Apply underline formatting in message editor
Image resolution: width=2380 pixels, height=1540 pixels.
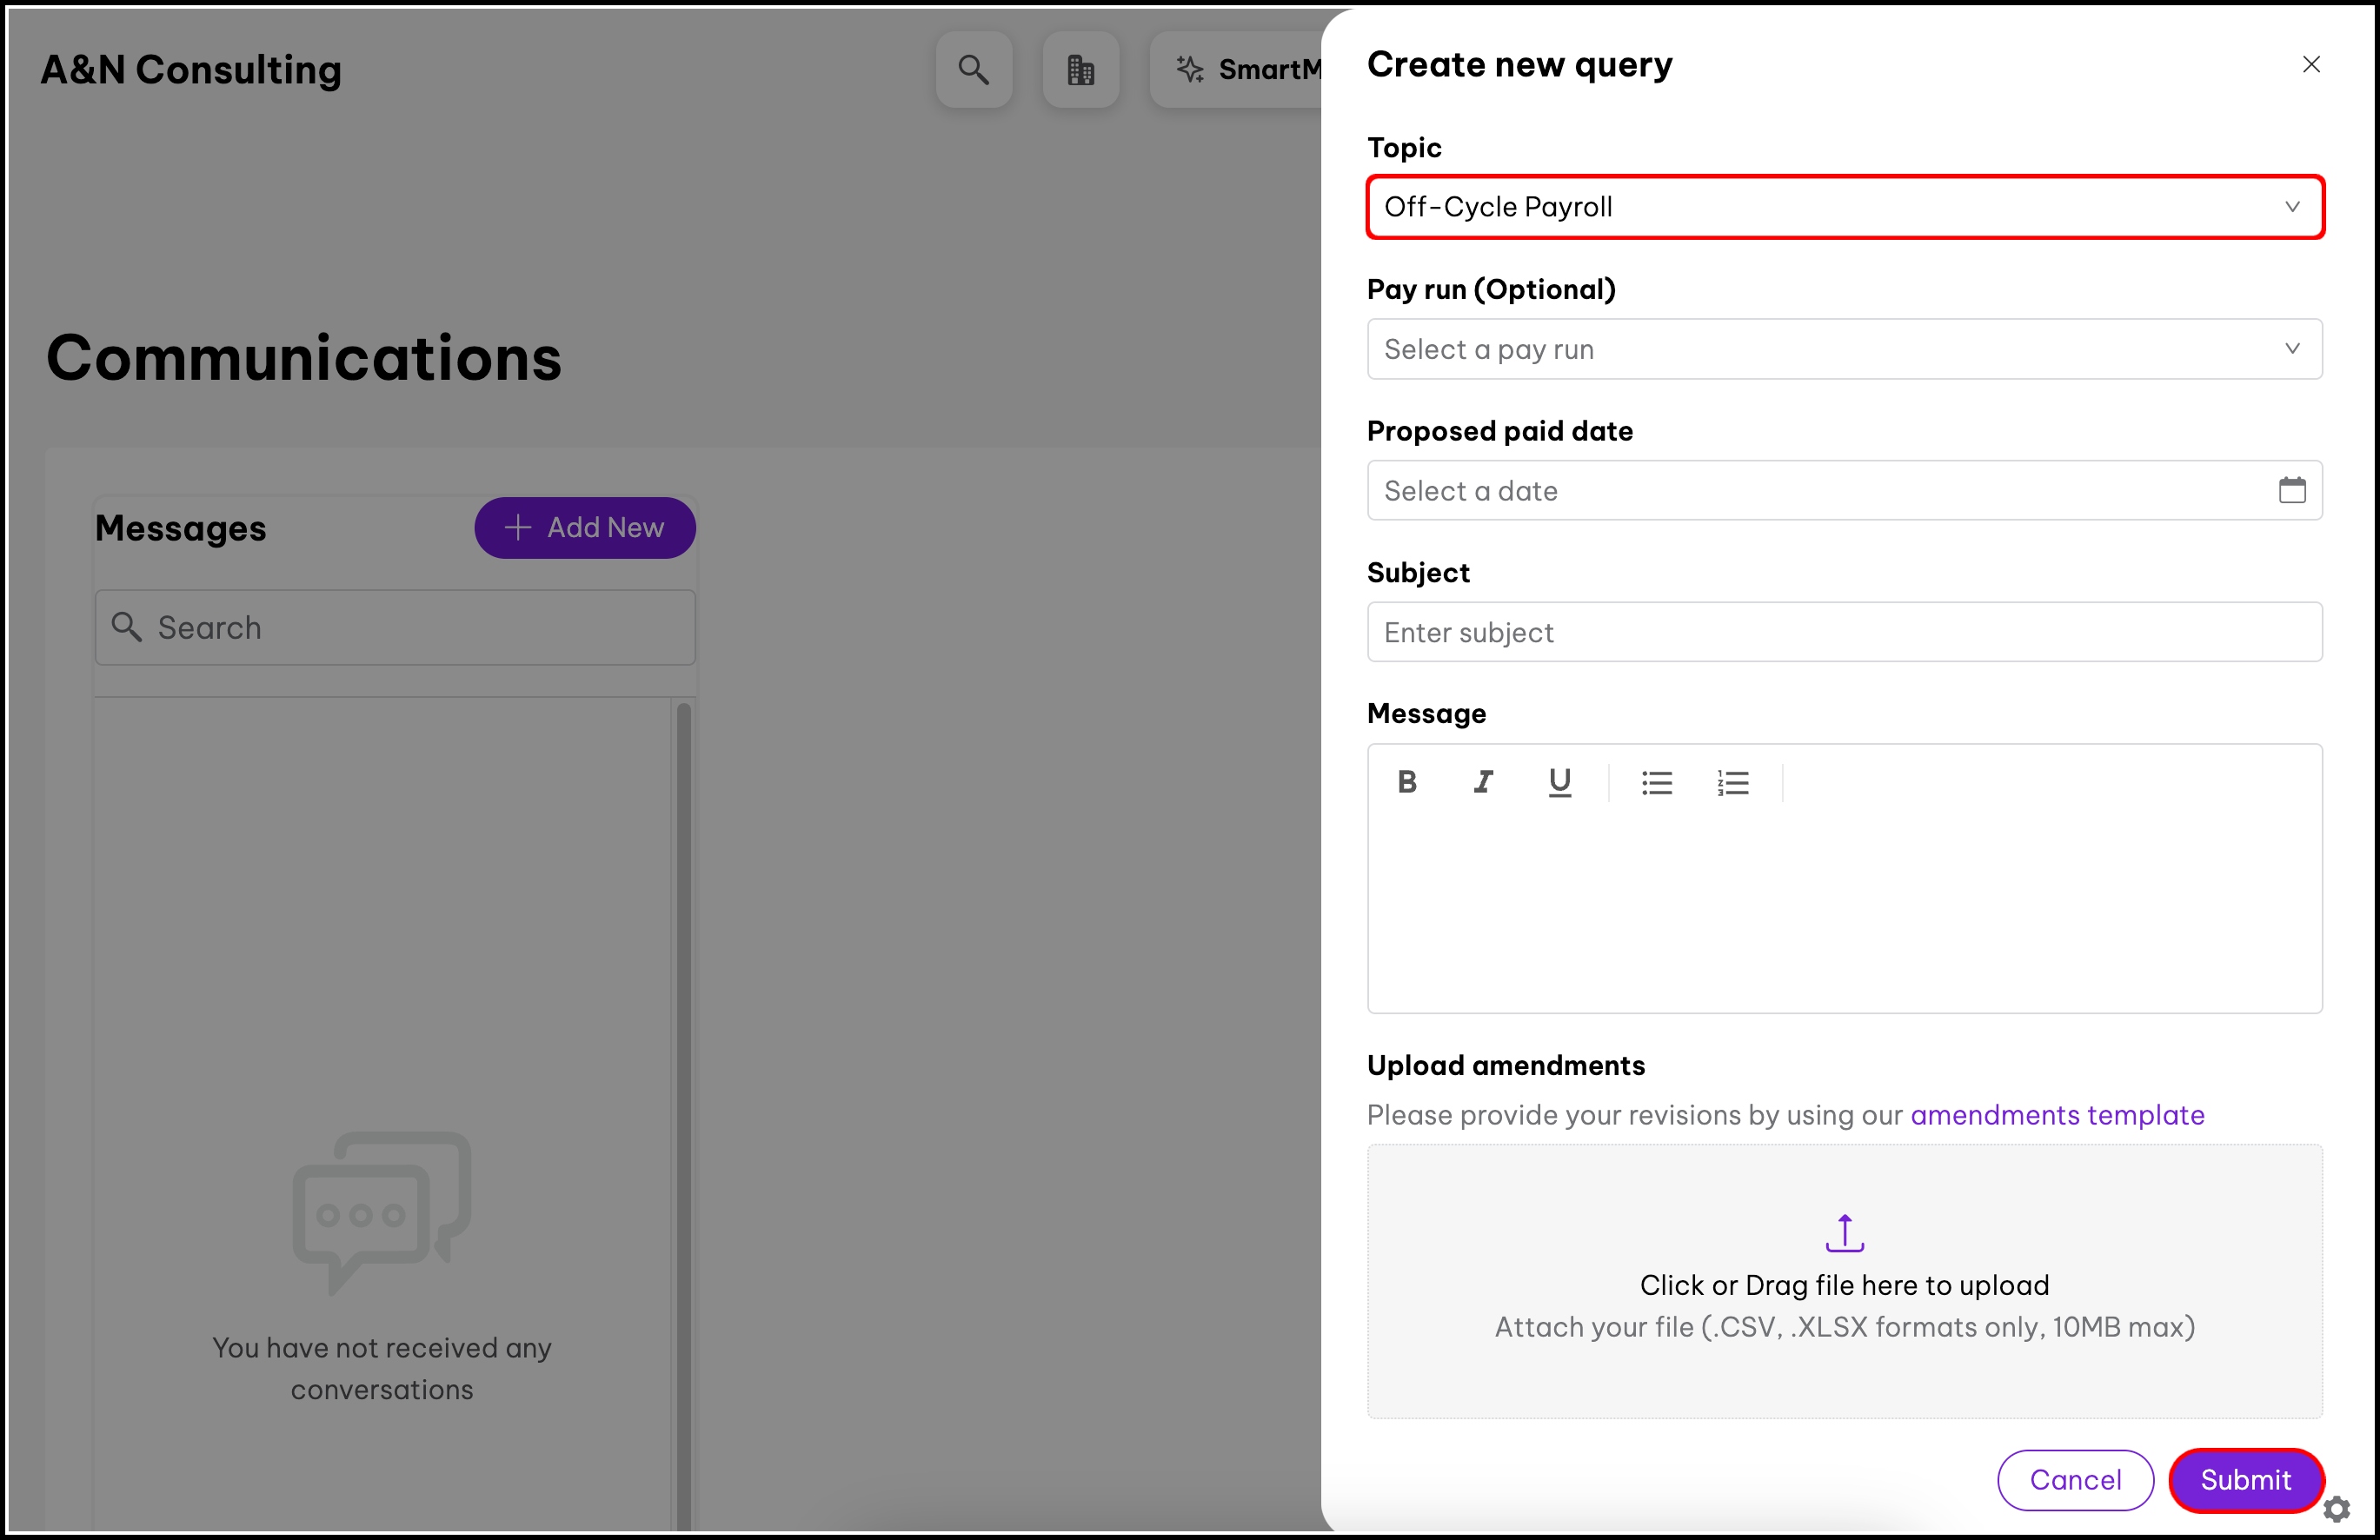click(1559, 782)
